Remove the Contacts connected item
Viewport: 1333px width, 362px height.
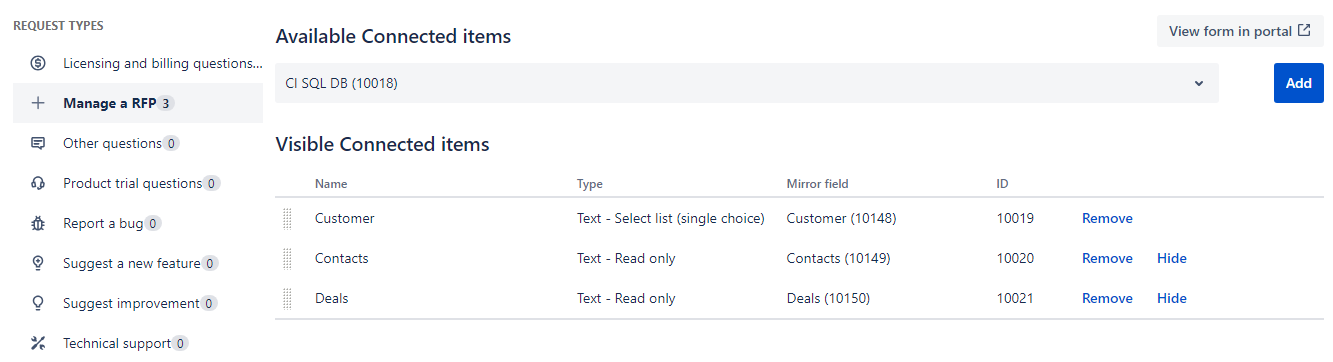click(1107, 258)
